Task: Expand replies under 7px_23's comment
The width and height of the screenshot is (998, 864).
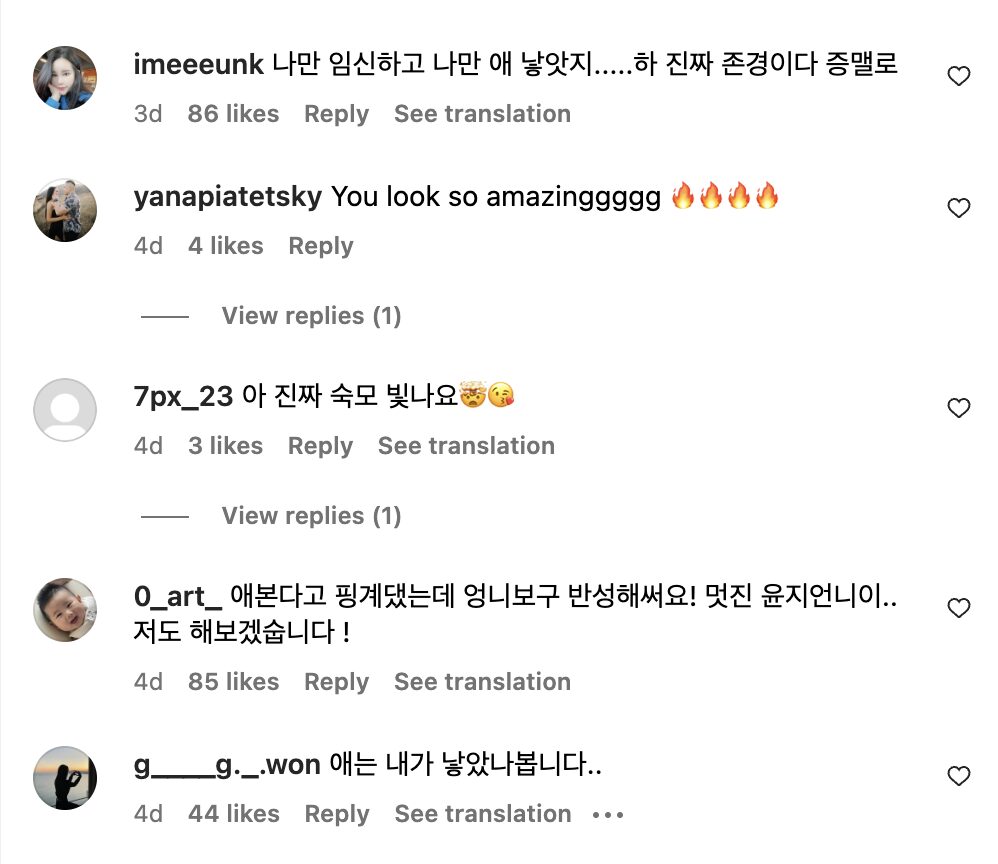Action: pyautogui.click(x=311, y=516)
